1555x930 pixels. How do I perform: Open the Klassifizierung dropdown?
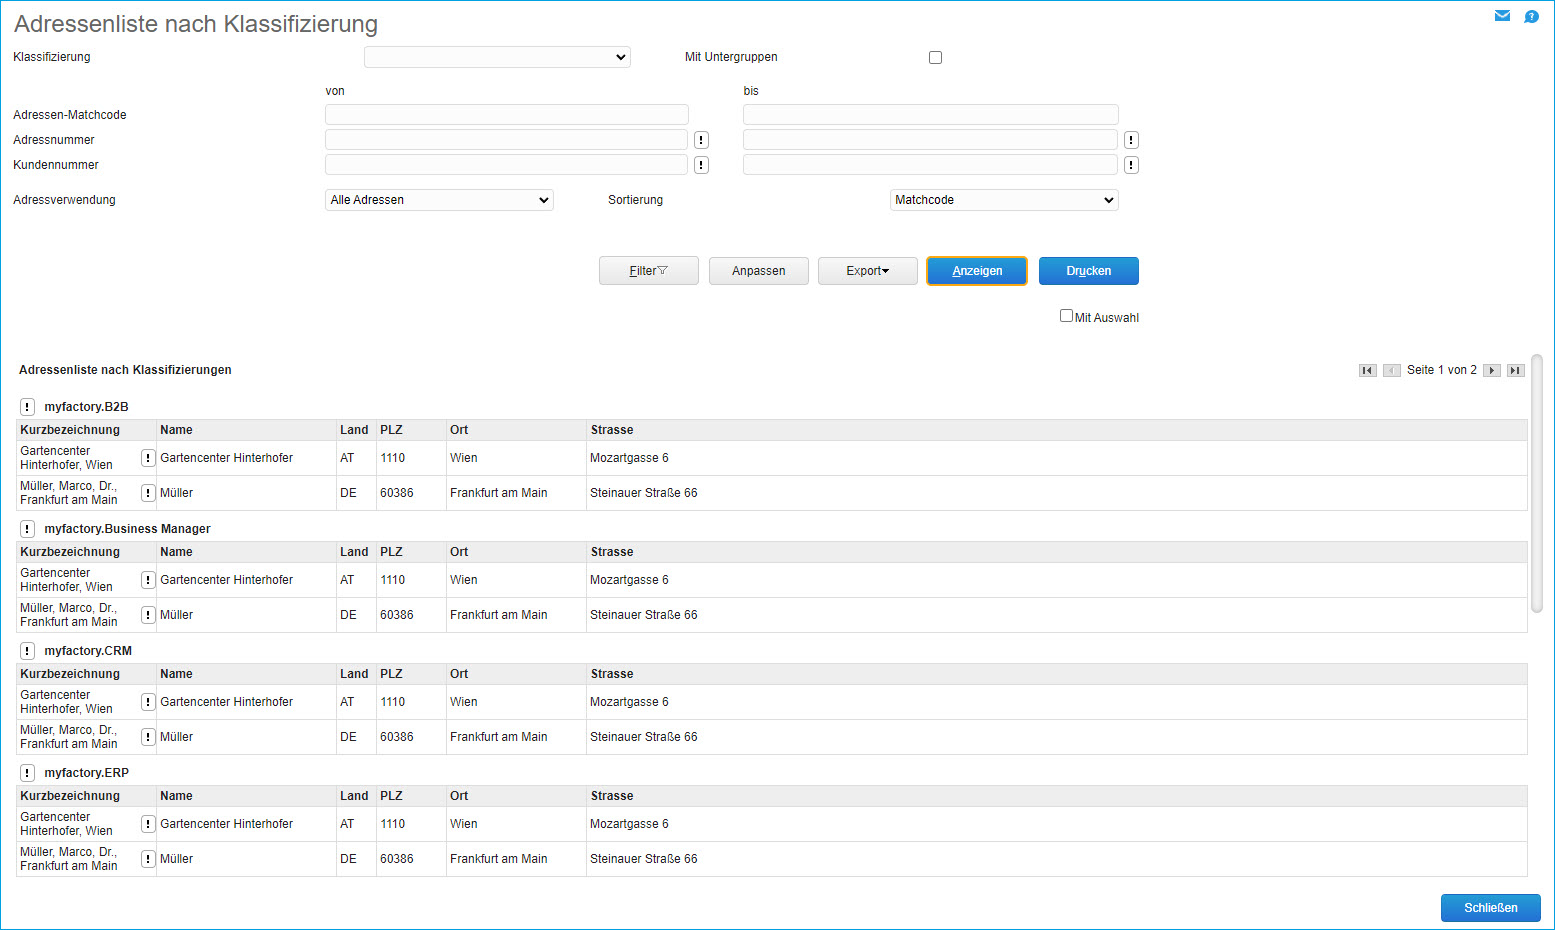(497, 57)
